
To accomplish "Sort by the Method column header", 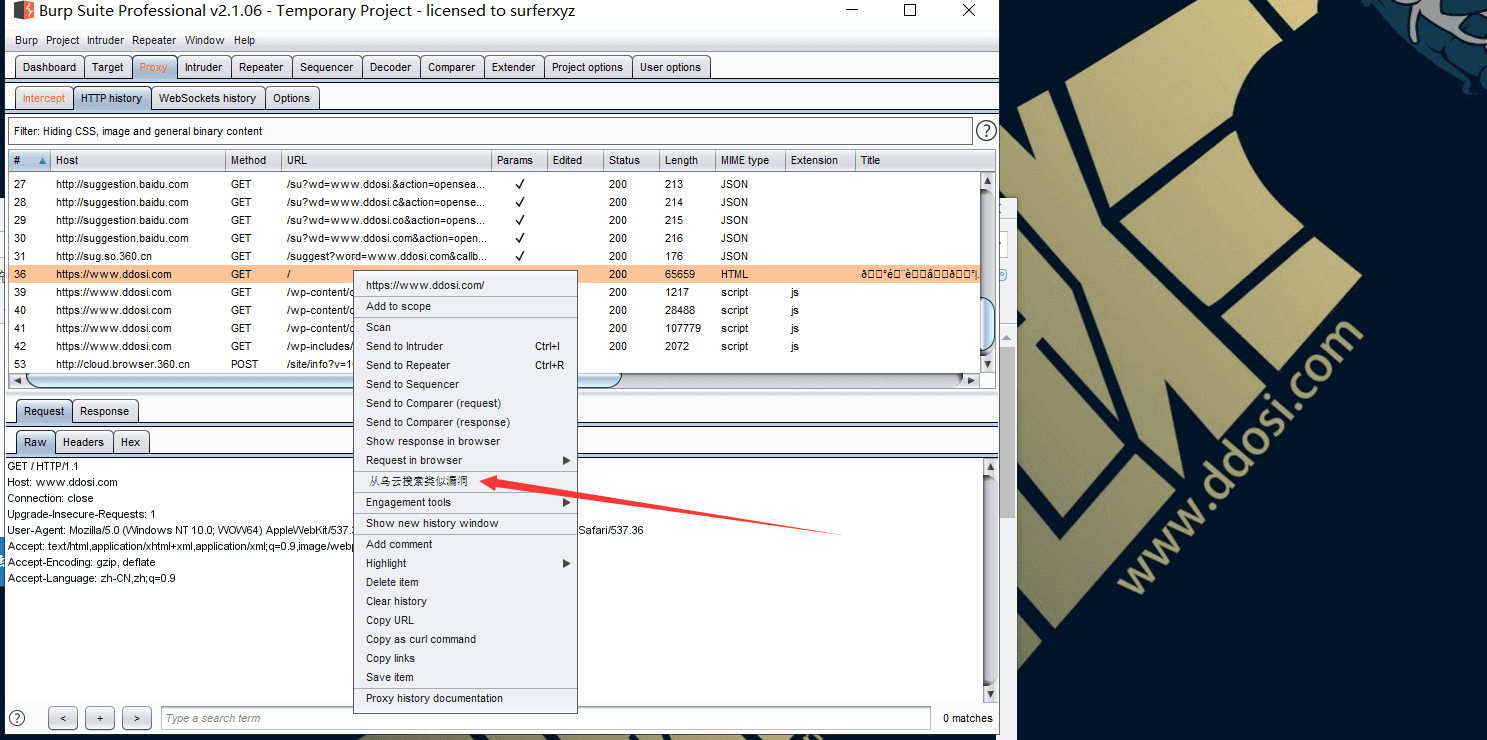I will [253, 160].
